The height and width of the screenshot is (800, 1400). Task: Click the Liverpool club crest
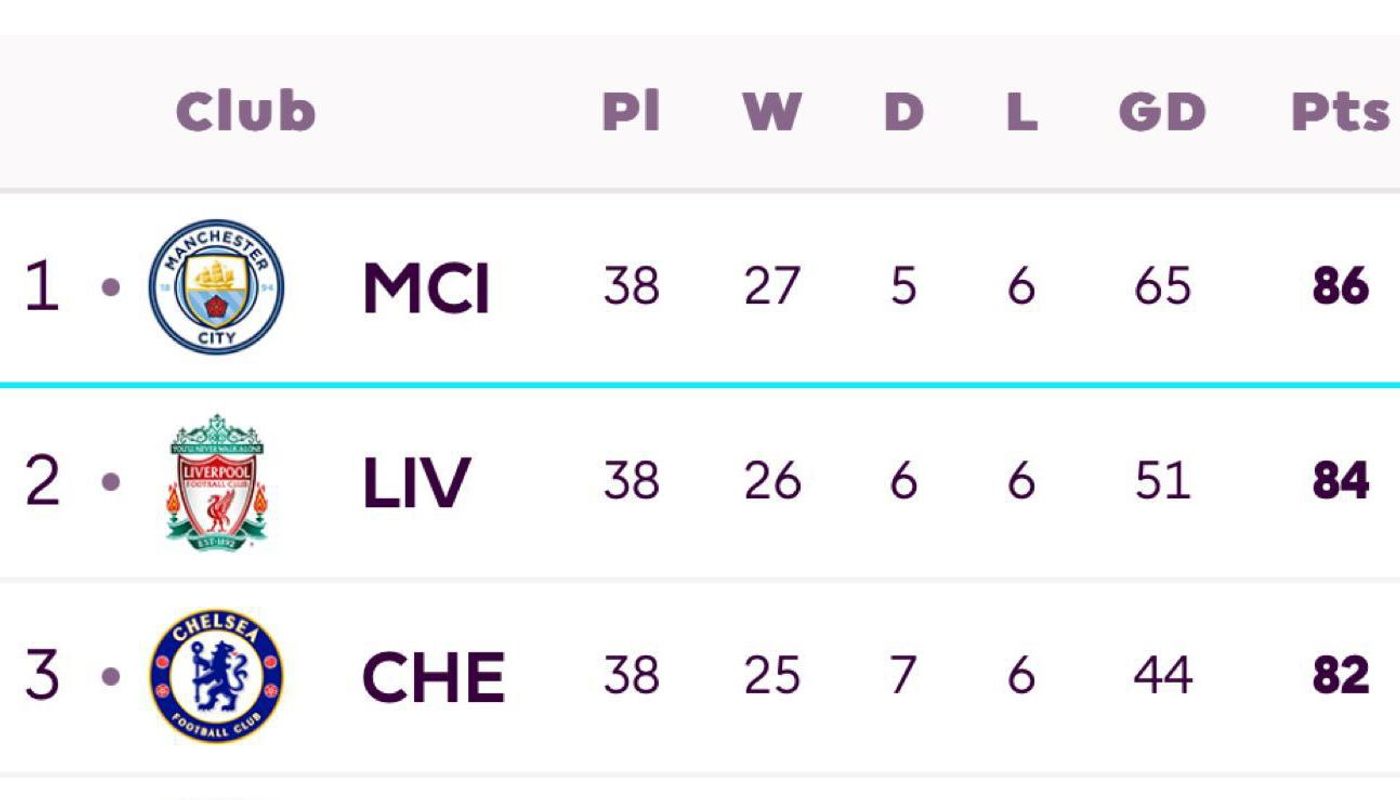click(216, 481)
